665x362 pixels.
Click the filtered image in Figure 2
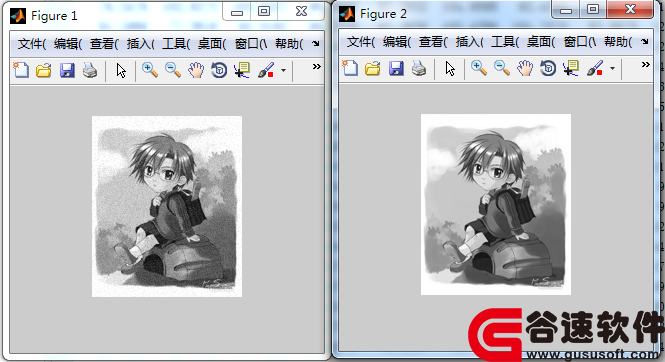click(x=496, y=204)
